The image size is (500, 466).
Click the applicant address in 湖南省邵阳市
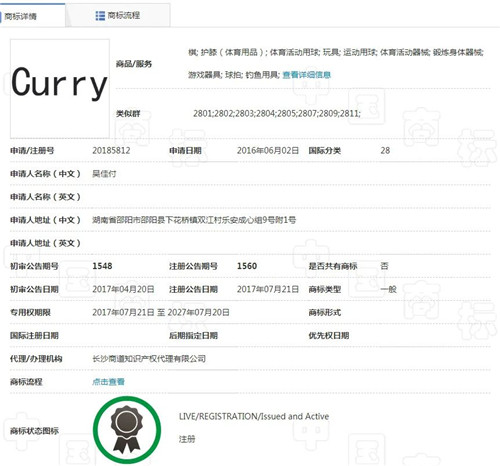194,220
